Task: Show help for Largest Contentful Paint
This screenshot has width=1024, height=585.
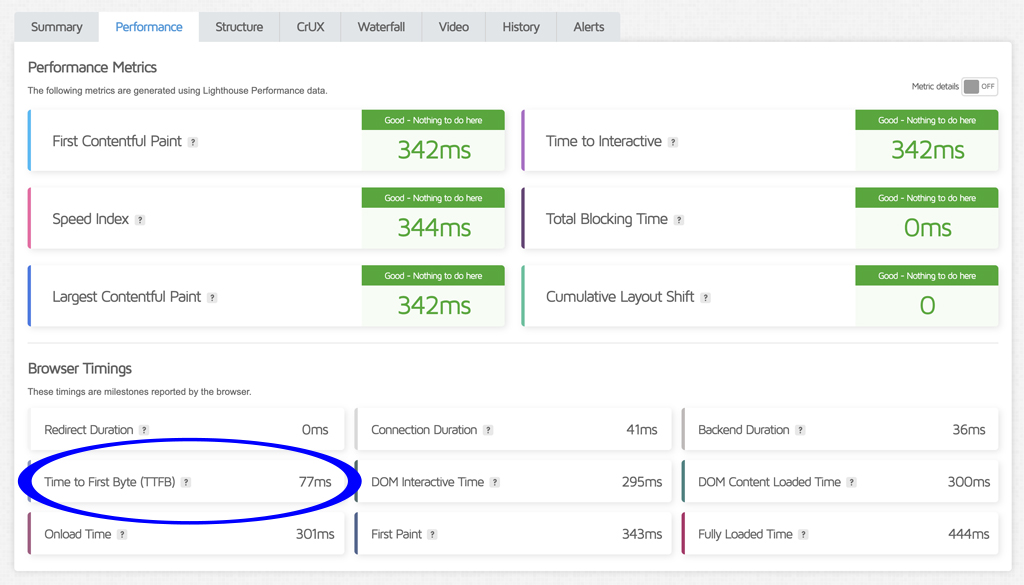Action: [212, 298]
